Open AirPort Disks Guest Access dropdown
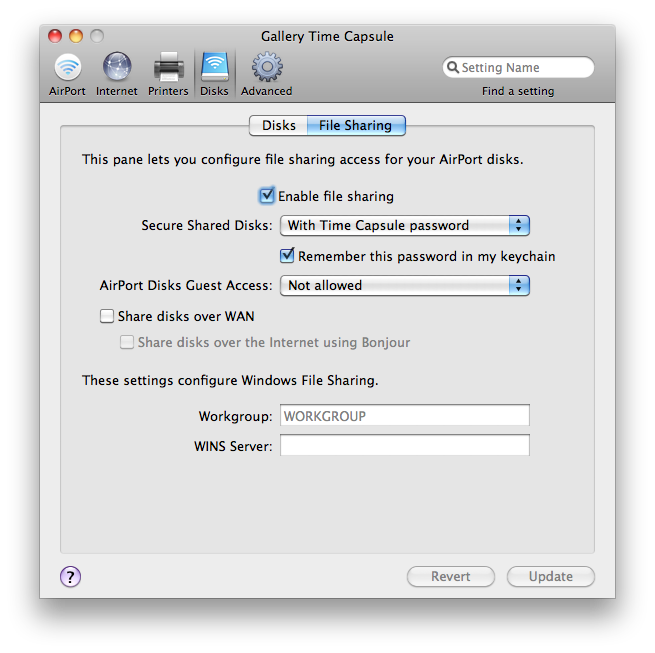The width and height of the screenshot is (655, 653). (405, 285)
